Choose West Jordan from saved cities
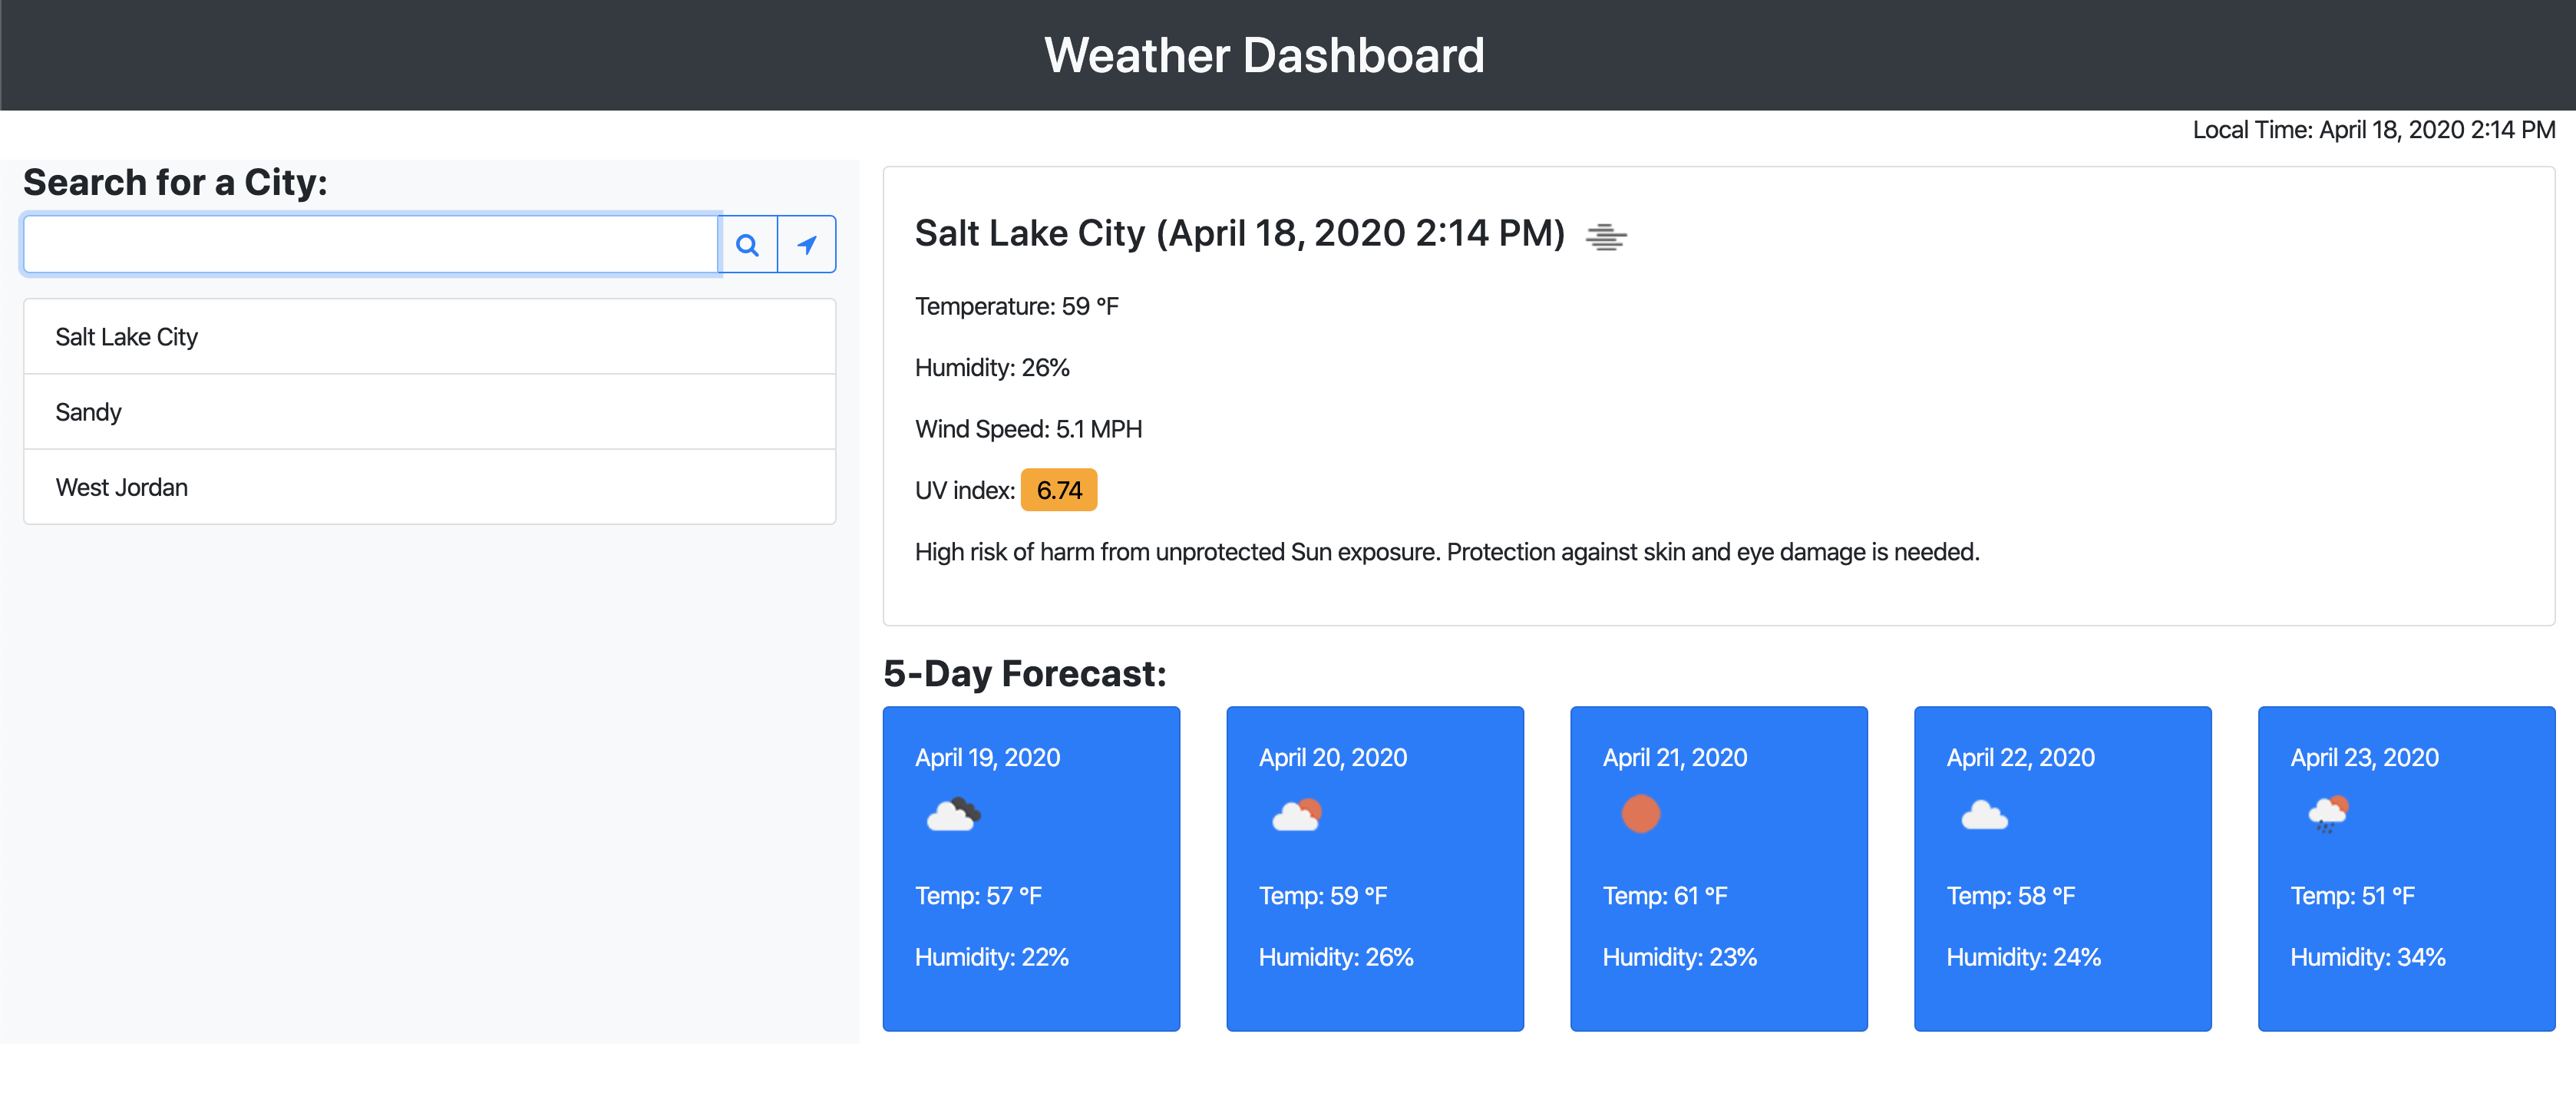The image size is (2576, 1110). point(428,487)
